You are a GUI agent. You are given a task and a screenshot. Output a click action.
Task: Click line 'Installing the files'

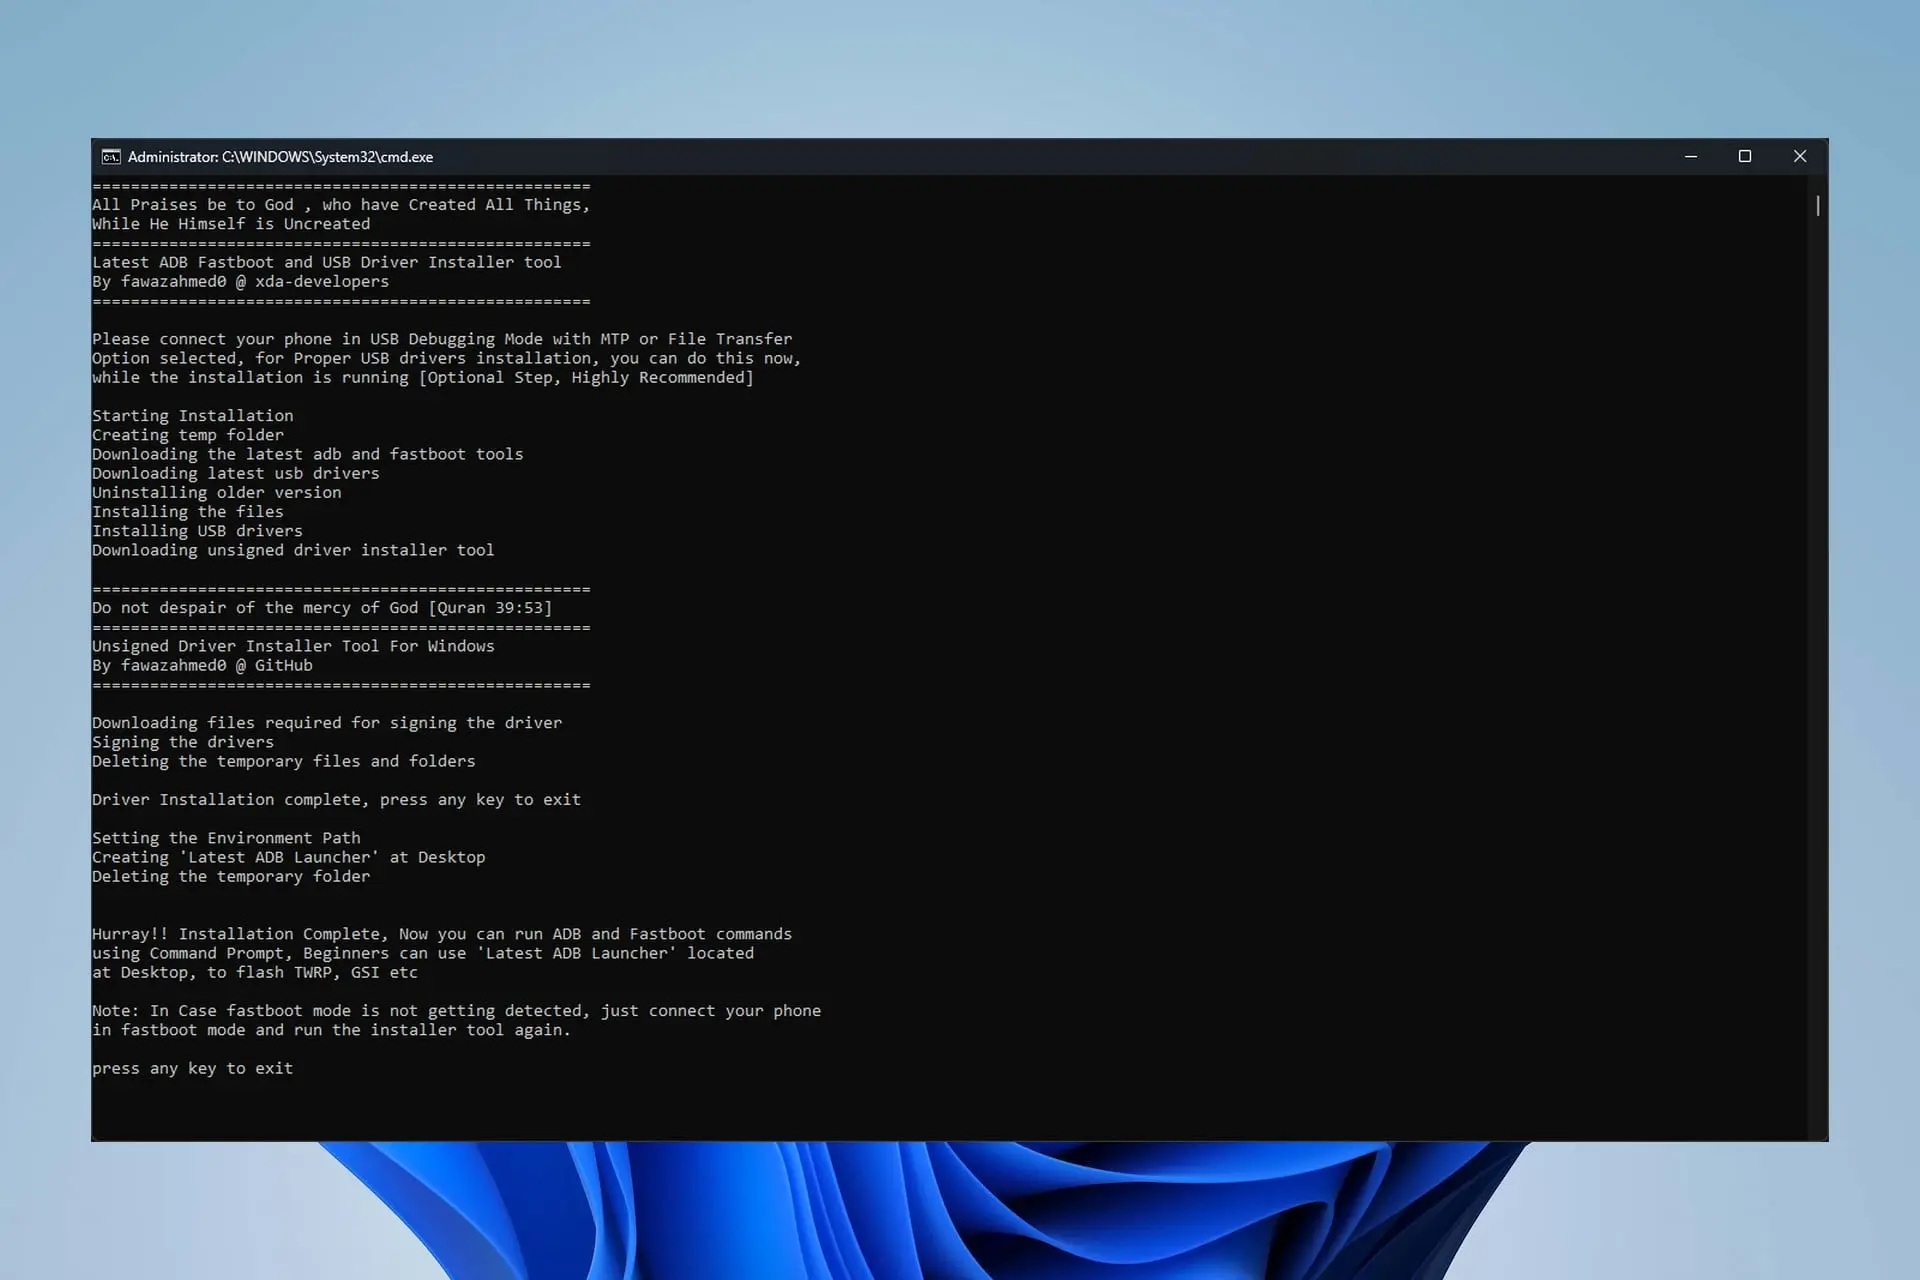coord(188,512)
